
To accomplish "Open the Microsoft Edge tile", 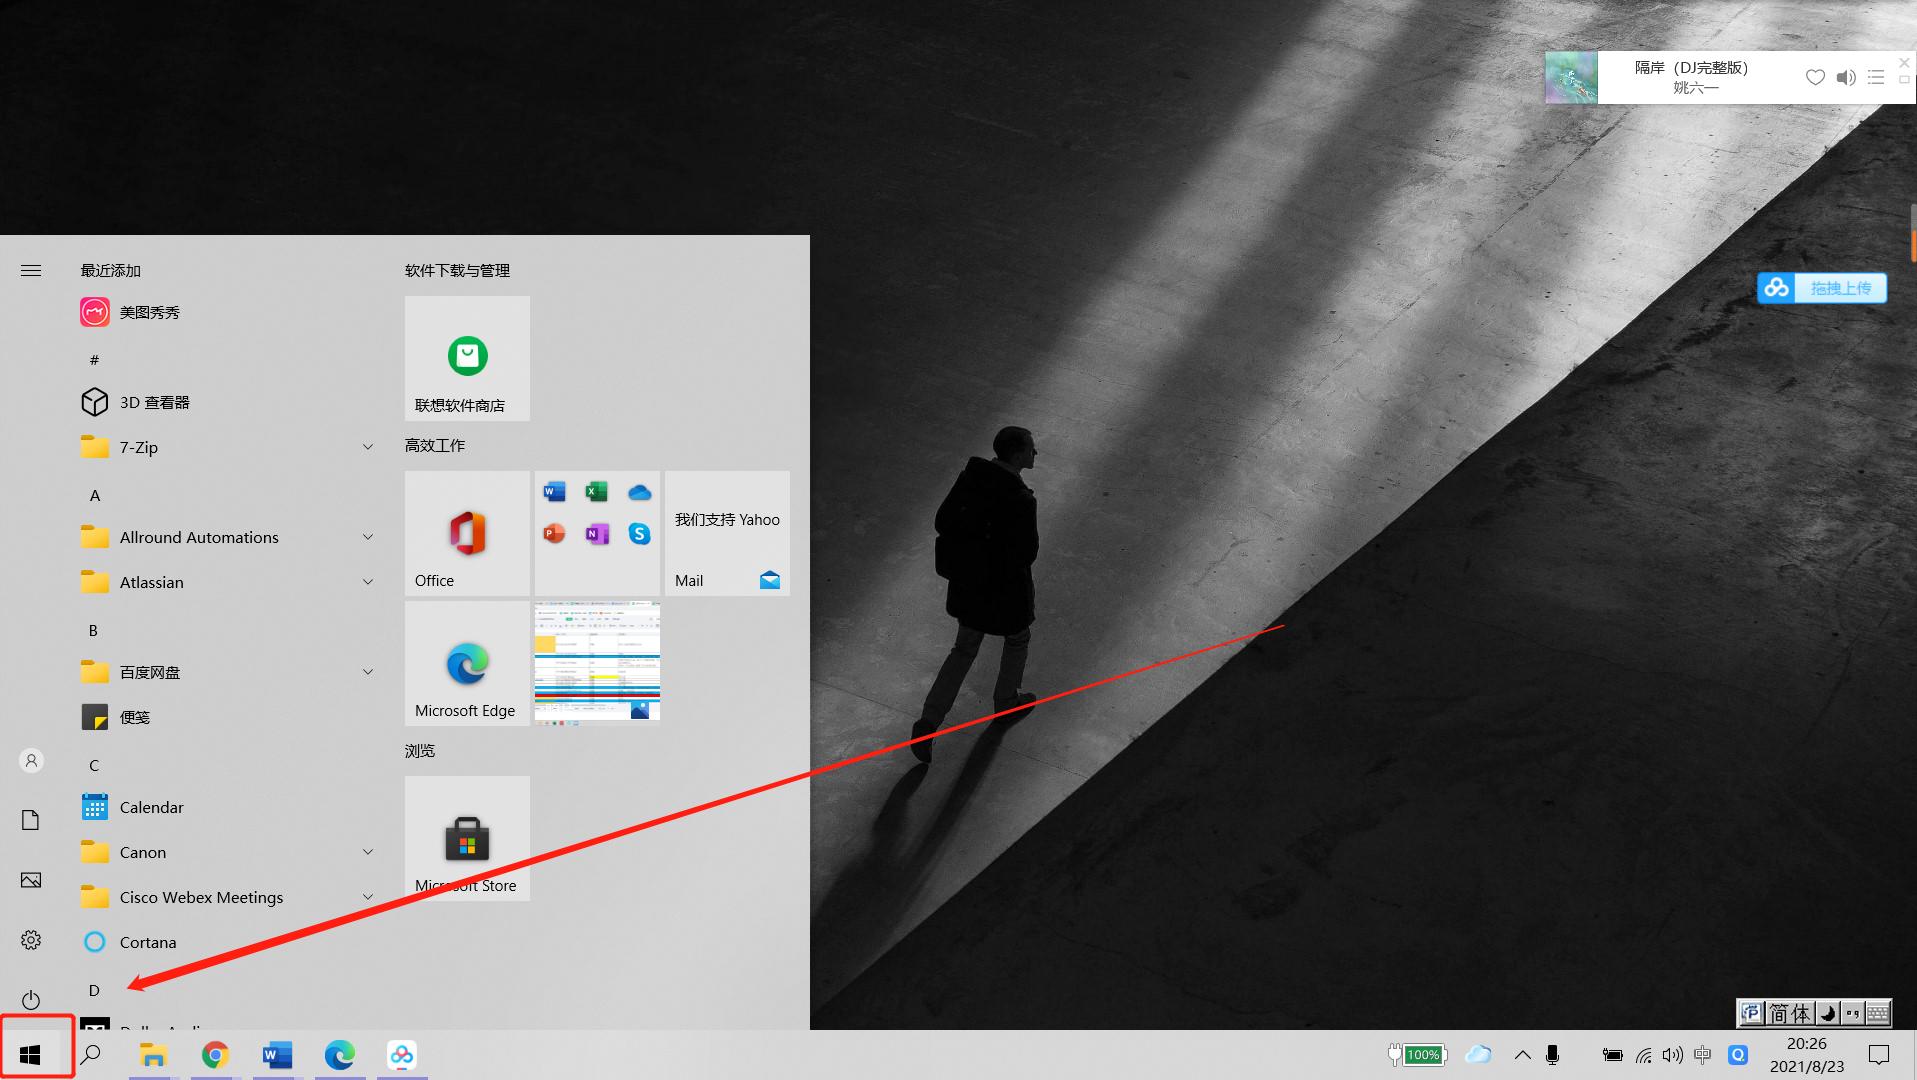I will [x=467, y=663].
